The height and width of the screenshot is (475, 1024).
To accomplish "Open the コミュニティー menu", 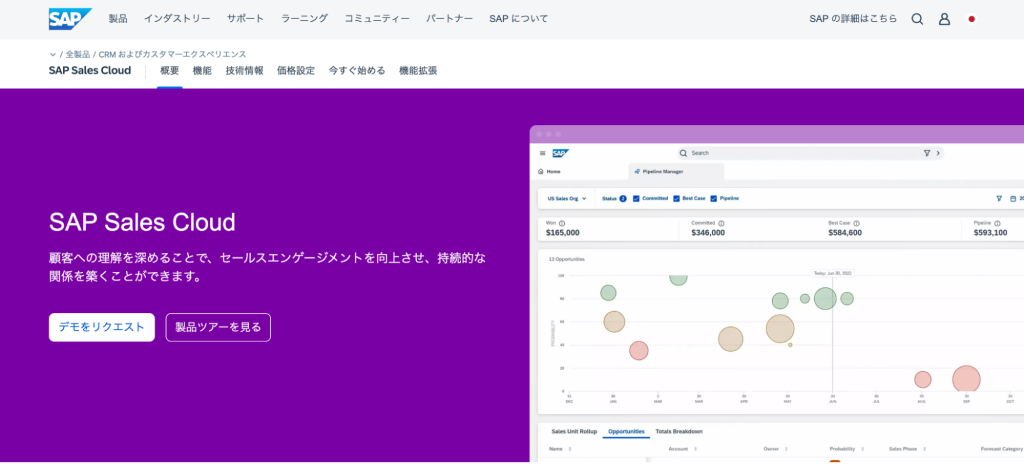I will [x=377, y=19].
